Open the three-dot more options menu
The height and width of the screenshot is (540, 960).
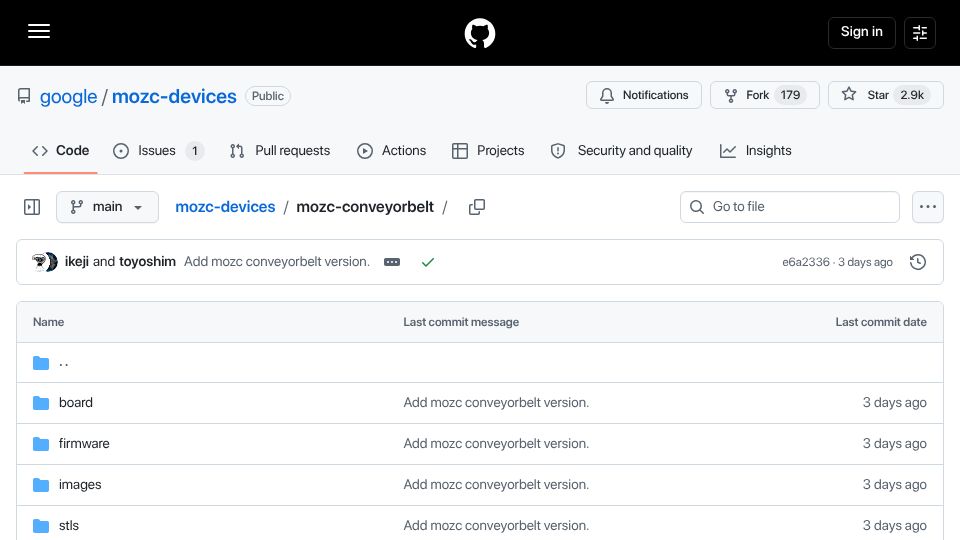tap(928, 207)
